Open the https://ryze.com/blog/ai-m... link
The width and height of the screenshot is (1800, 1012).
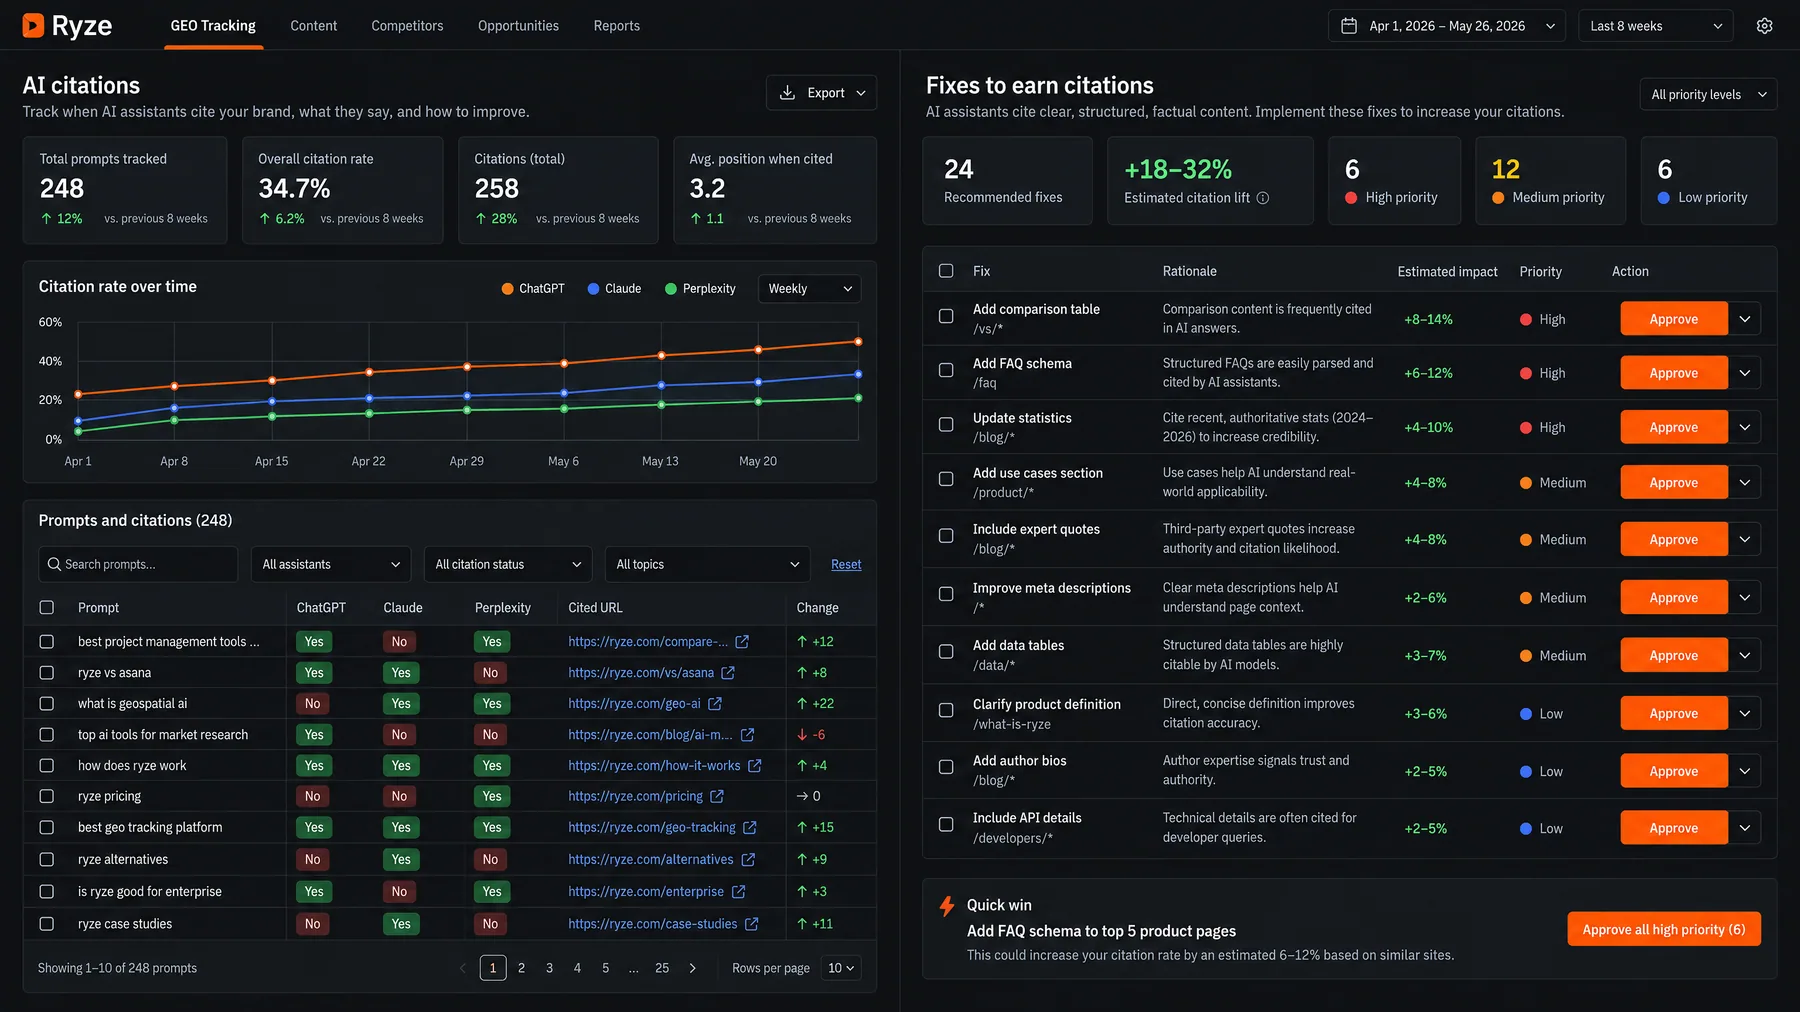coord(650,735)
